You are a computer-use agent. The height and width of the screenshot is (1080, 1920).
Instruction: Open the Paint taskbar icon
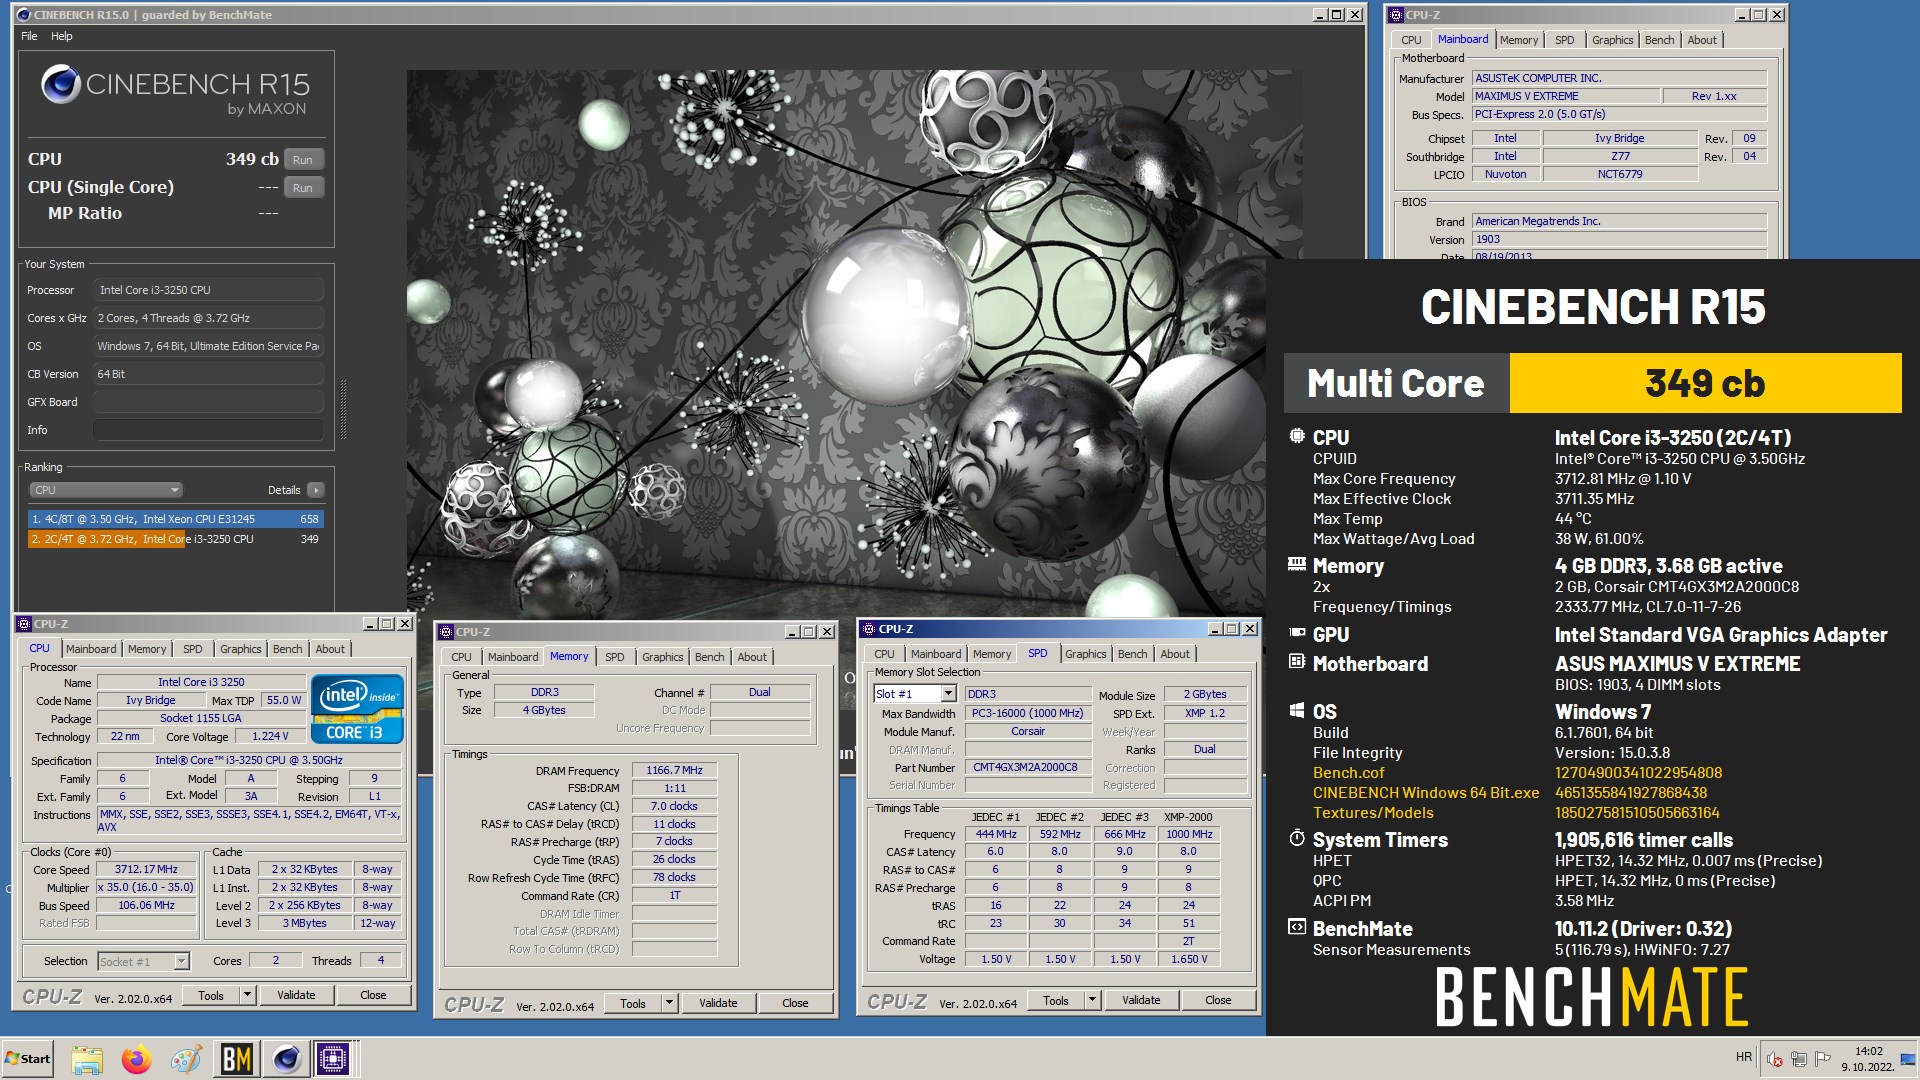coord(186,1059)
